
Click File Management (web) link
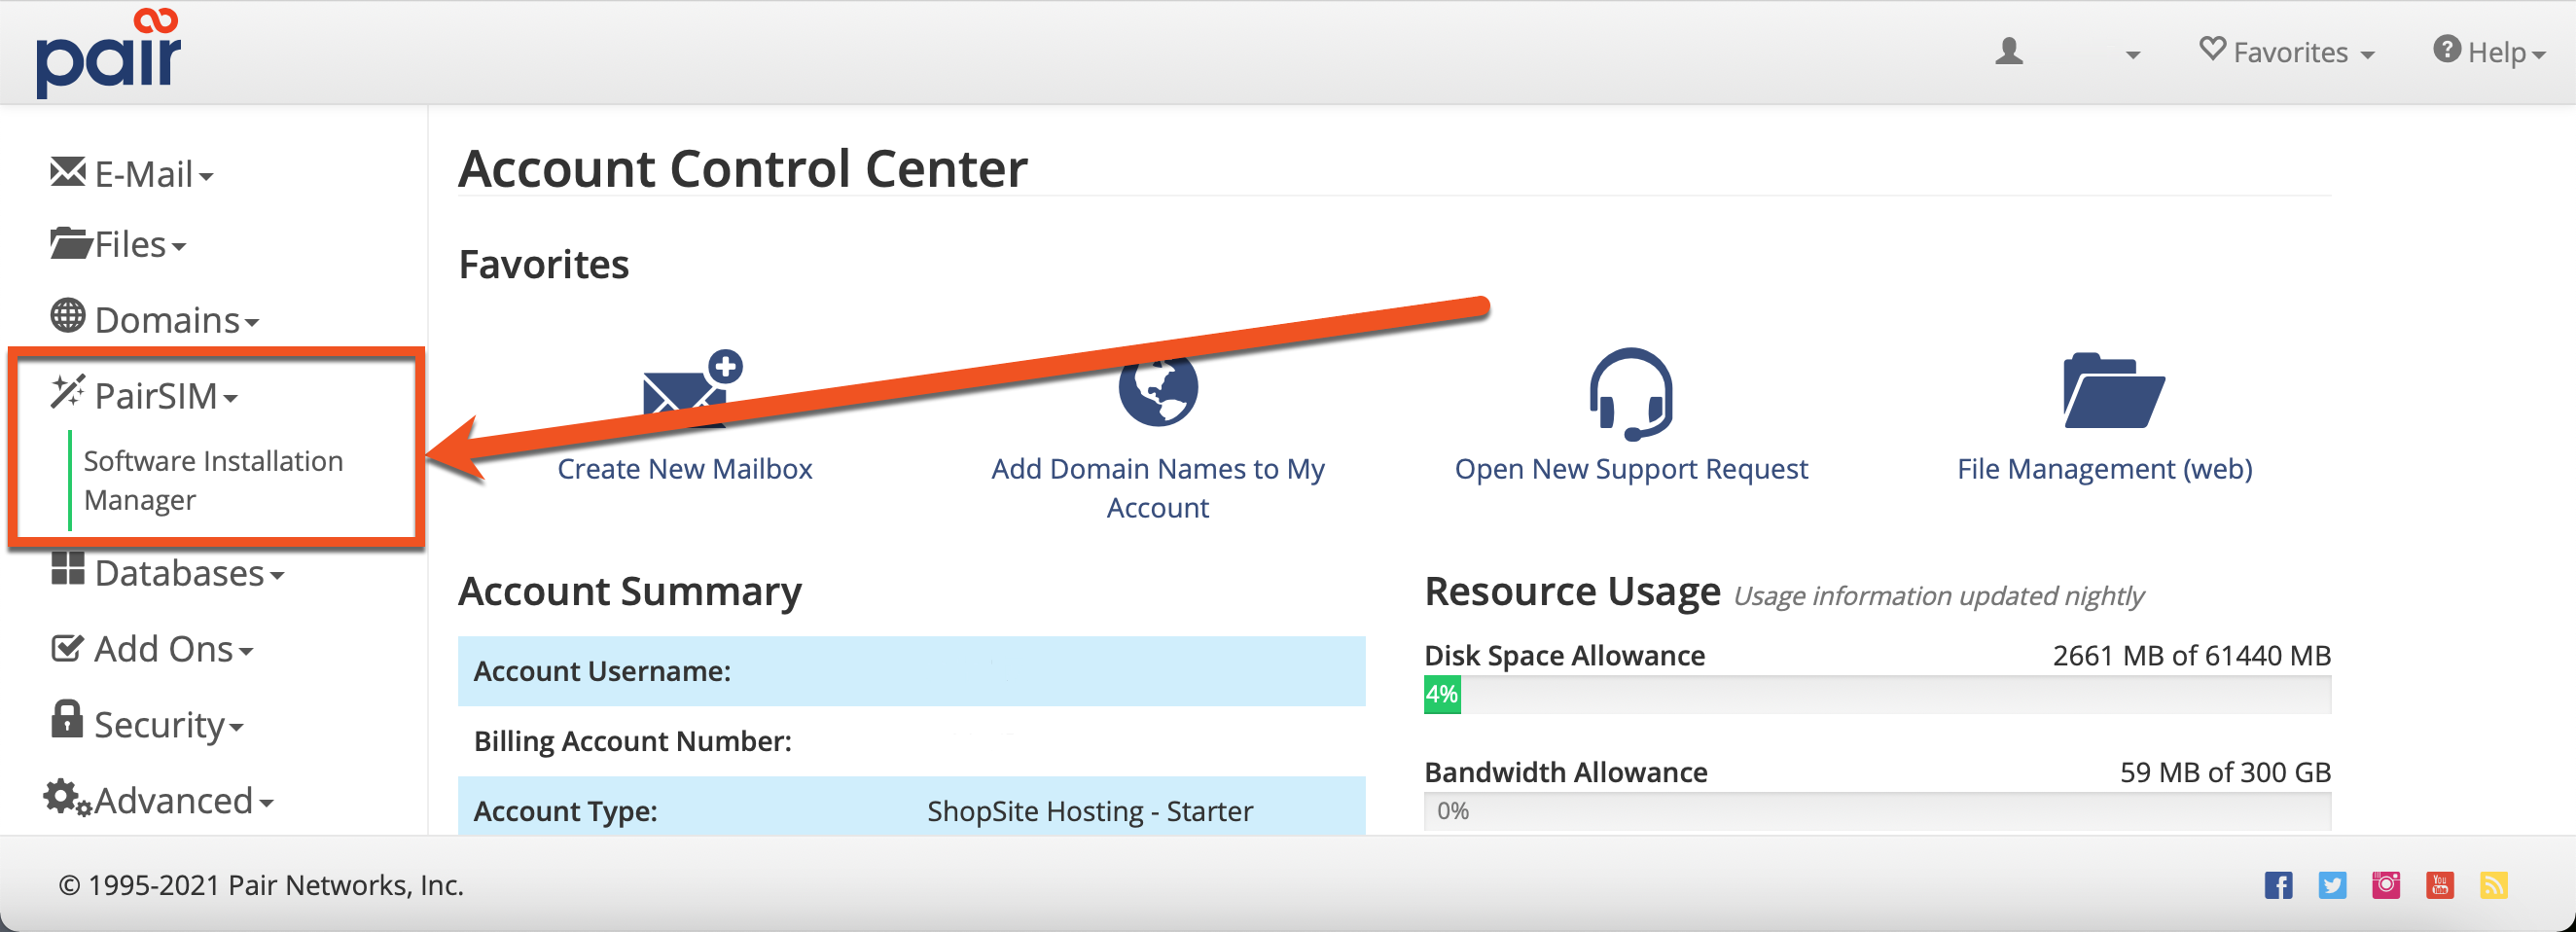[x=2105, y=468]
